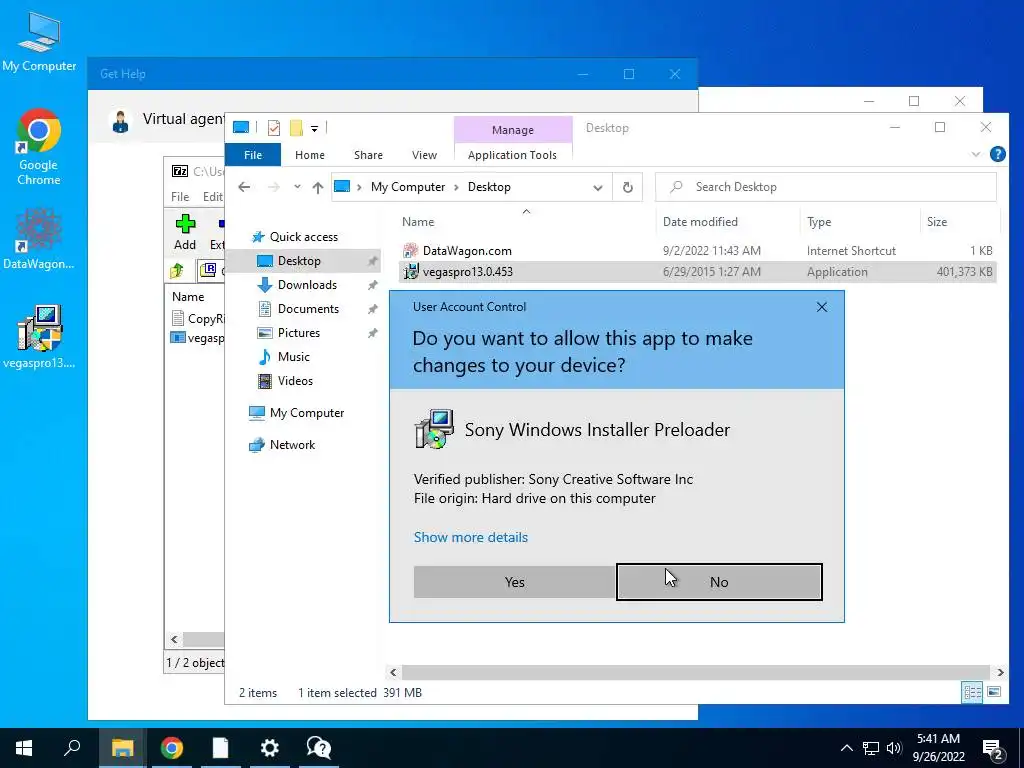Show hidden system tray icons
This screenshot has height=768, width=1024.
tap(846, 748)
